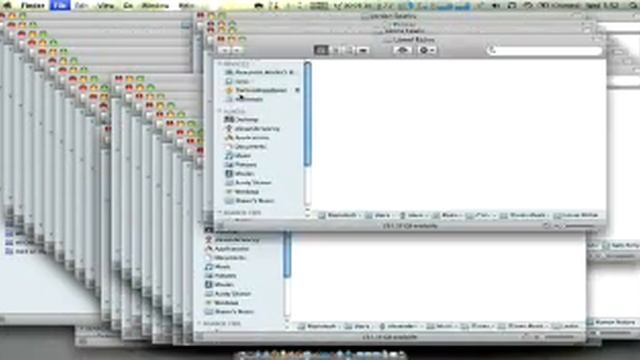Switch front Finder window to column view

(349, 50)
